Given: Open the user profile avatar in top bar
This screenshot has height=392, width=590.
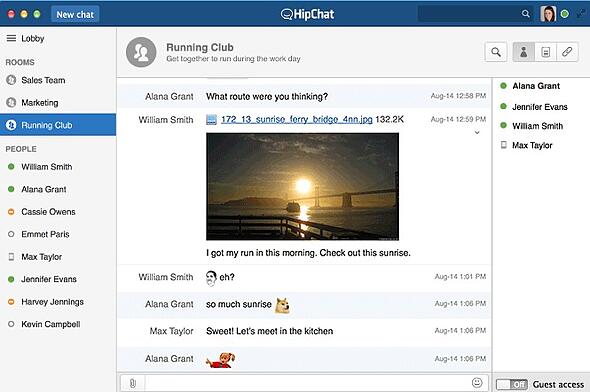Looking at the screenshot, I should pos(548,14).
